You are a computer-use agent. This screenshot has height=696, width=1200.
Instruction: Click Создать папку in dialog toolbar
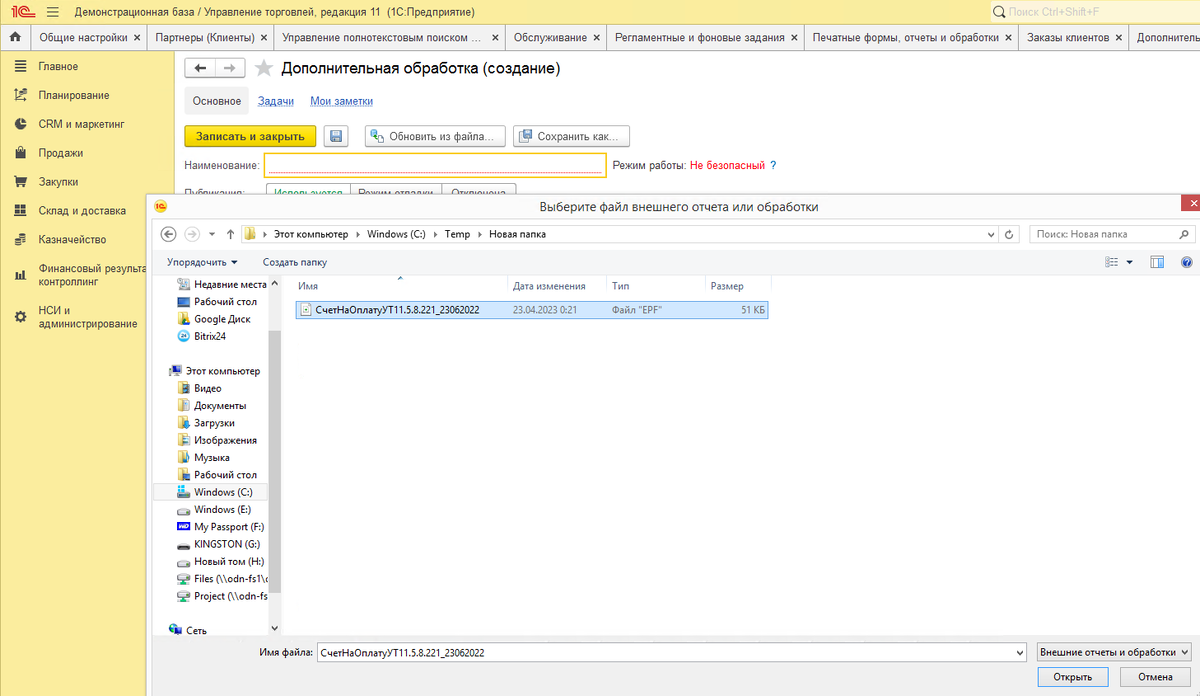tap(295, 262)
